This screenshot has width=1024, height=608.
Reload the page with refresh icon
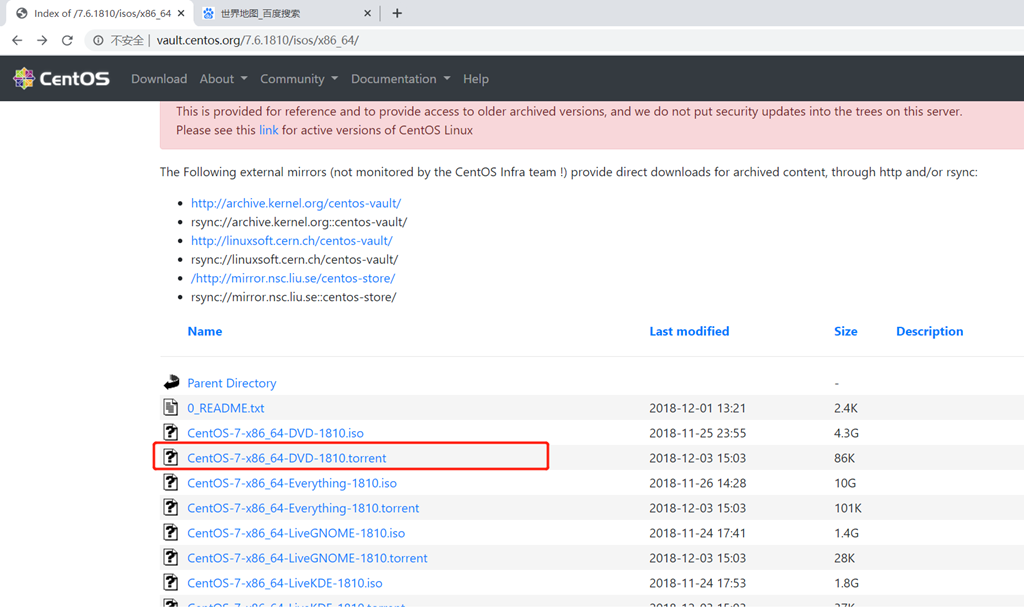[67, 40]
